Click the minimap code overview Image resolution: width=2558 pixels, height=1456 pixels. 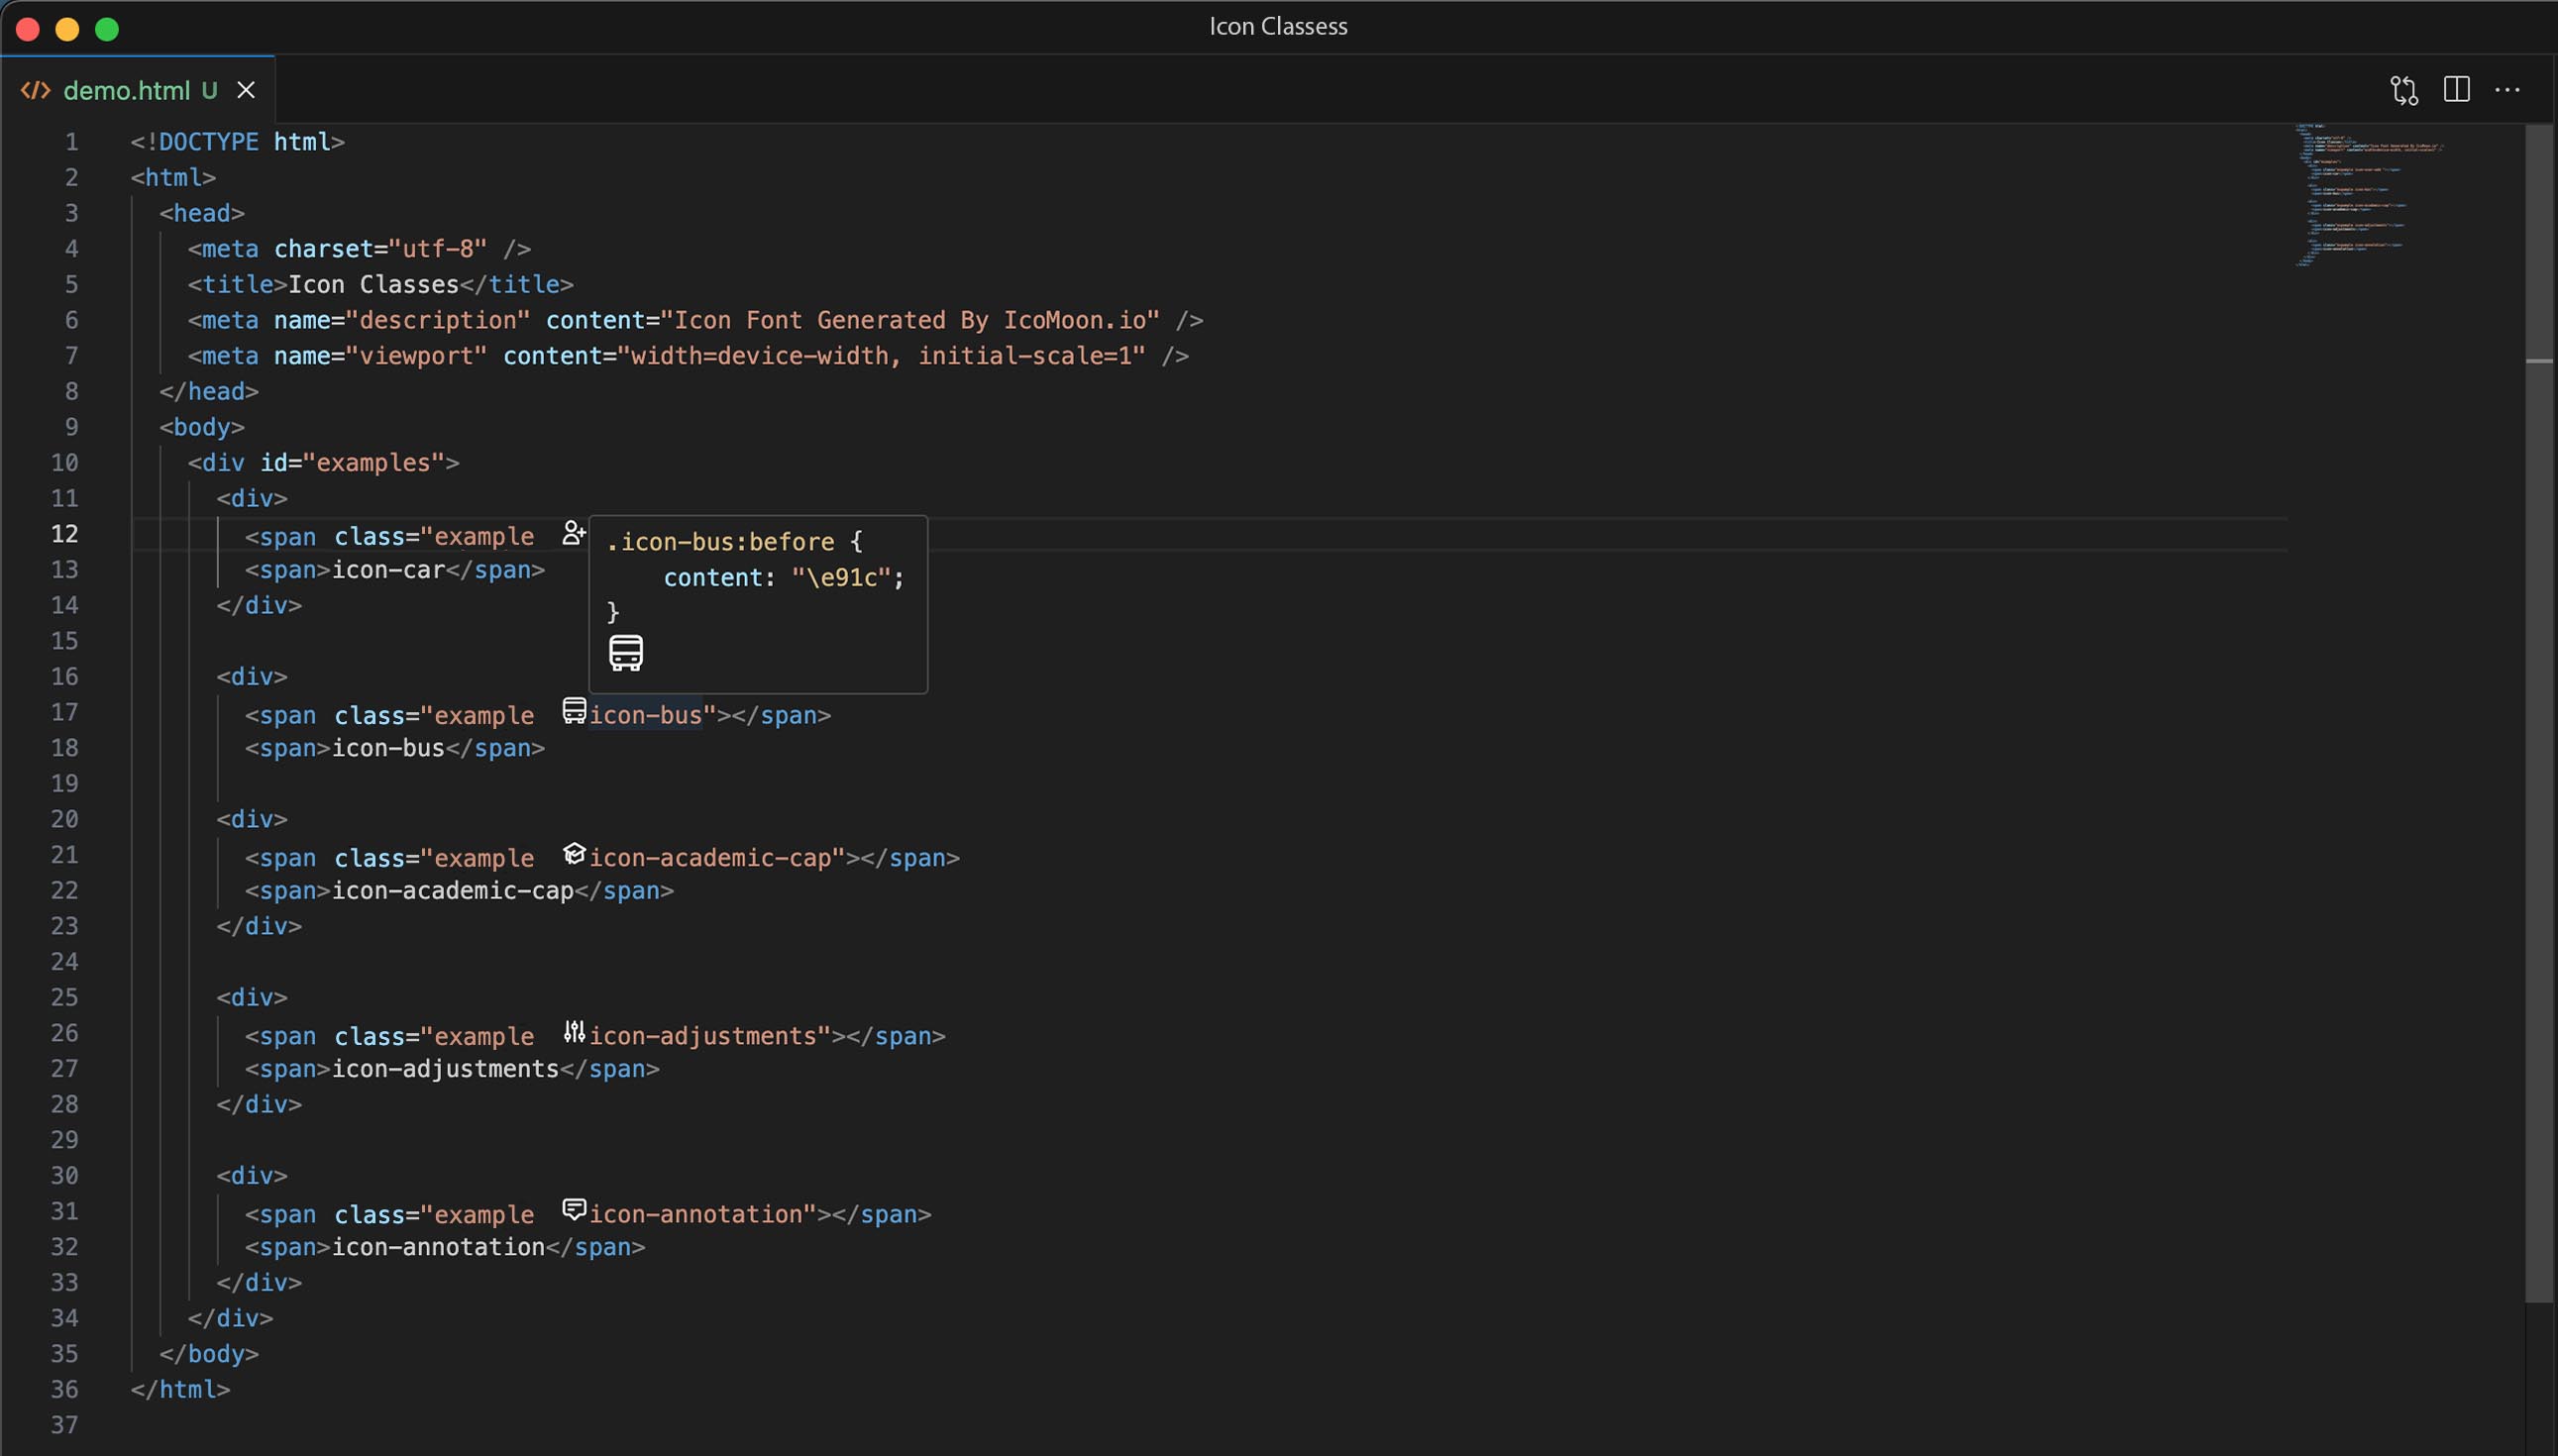pos(2368,195)
